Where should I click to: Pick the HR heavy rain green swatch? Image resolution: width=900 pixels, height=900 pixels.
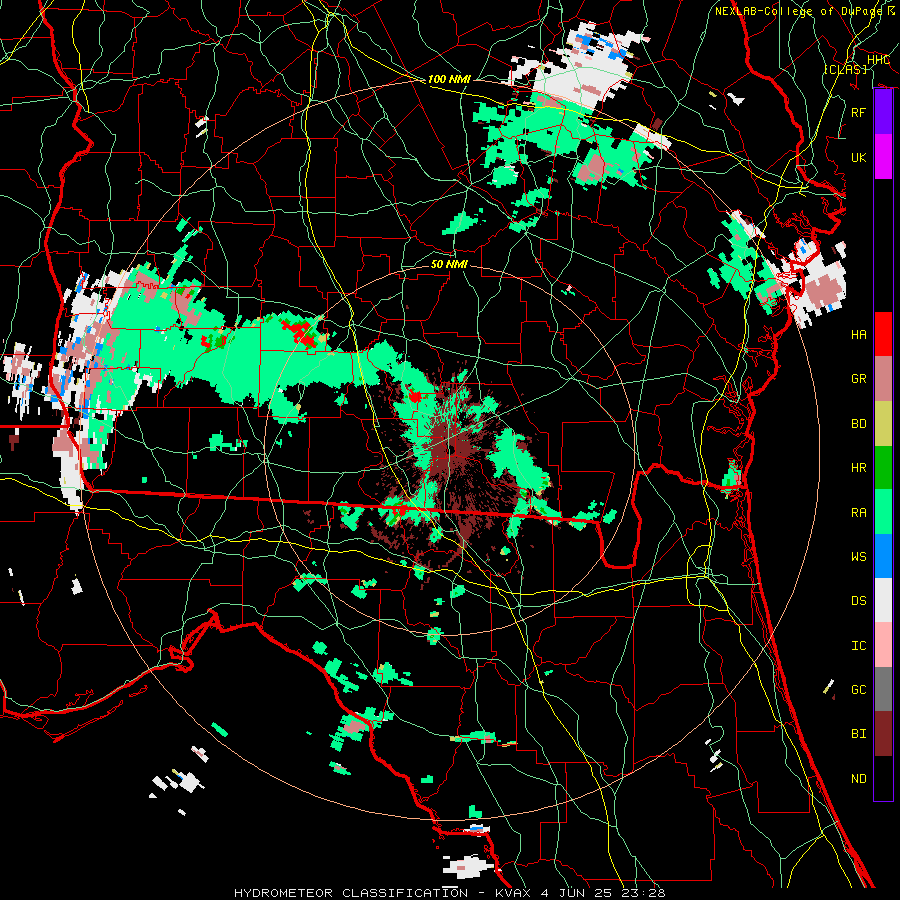883,468
